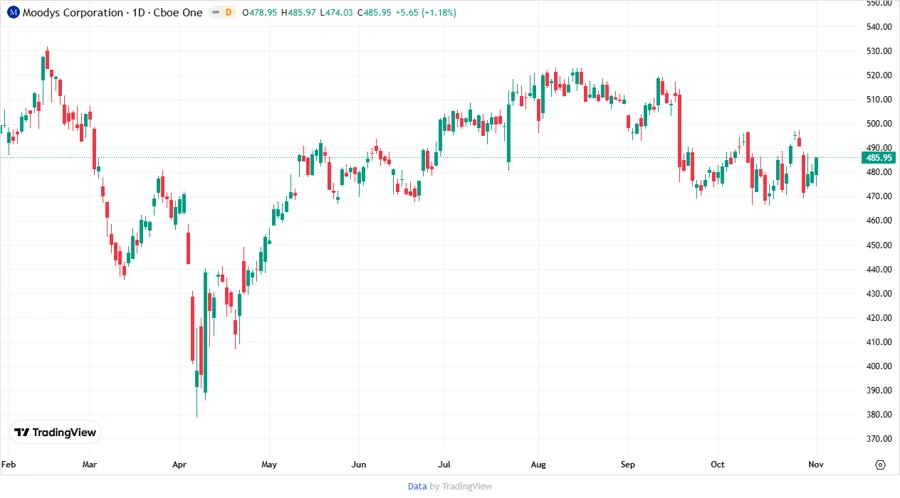Image resolution: width=900 pixels, height=498 pixels.
Task: Click the grey dash status indicator badge
Action: [x=215, y=12]
